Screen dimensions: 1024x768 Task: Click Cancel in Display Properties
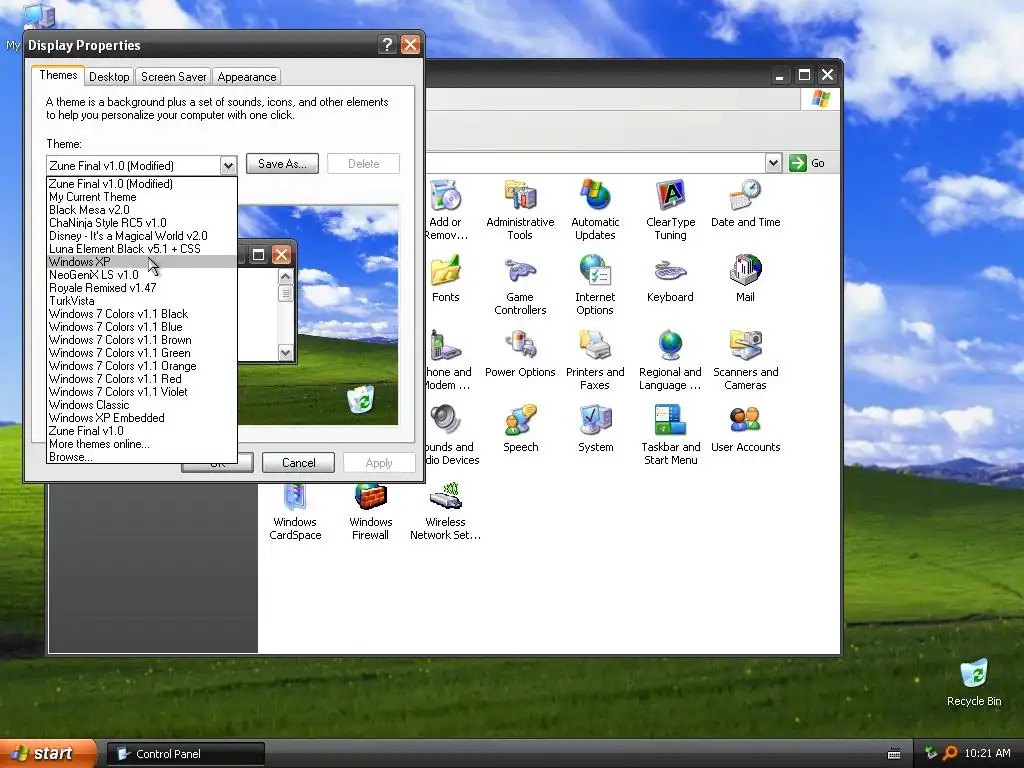298,462
